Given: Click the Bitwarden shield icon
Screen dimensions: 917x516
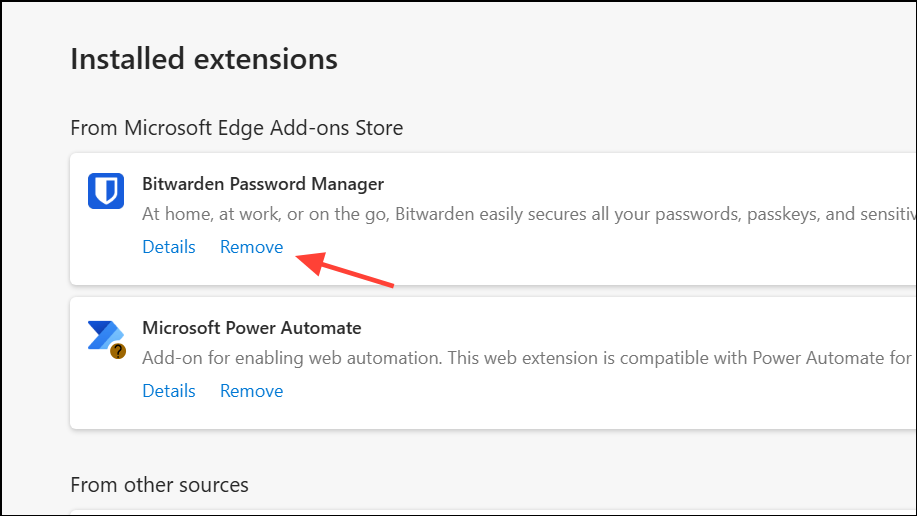Looking at the screenshot, I should [x=105, y=190].
